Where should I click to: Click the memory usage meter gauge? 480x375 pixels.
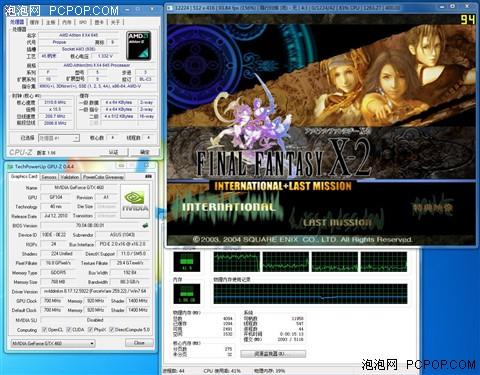click(187, 293)
